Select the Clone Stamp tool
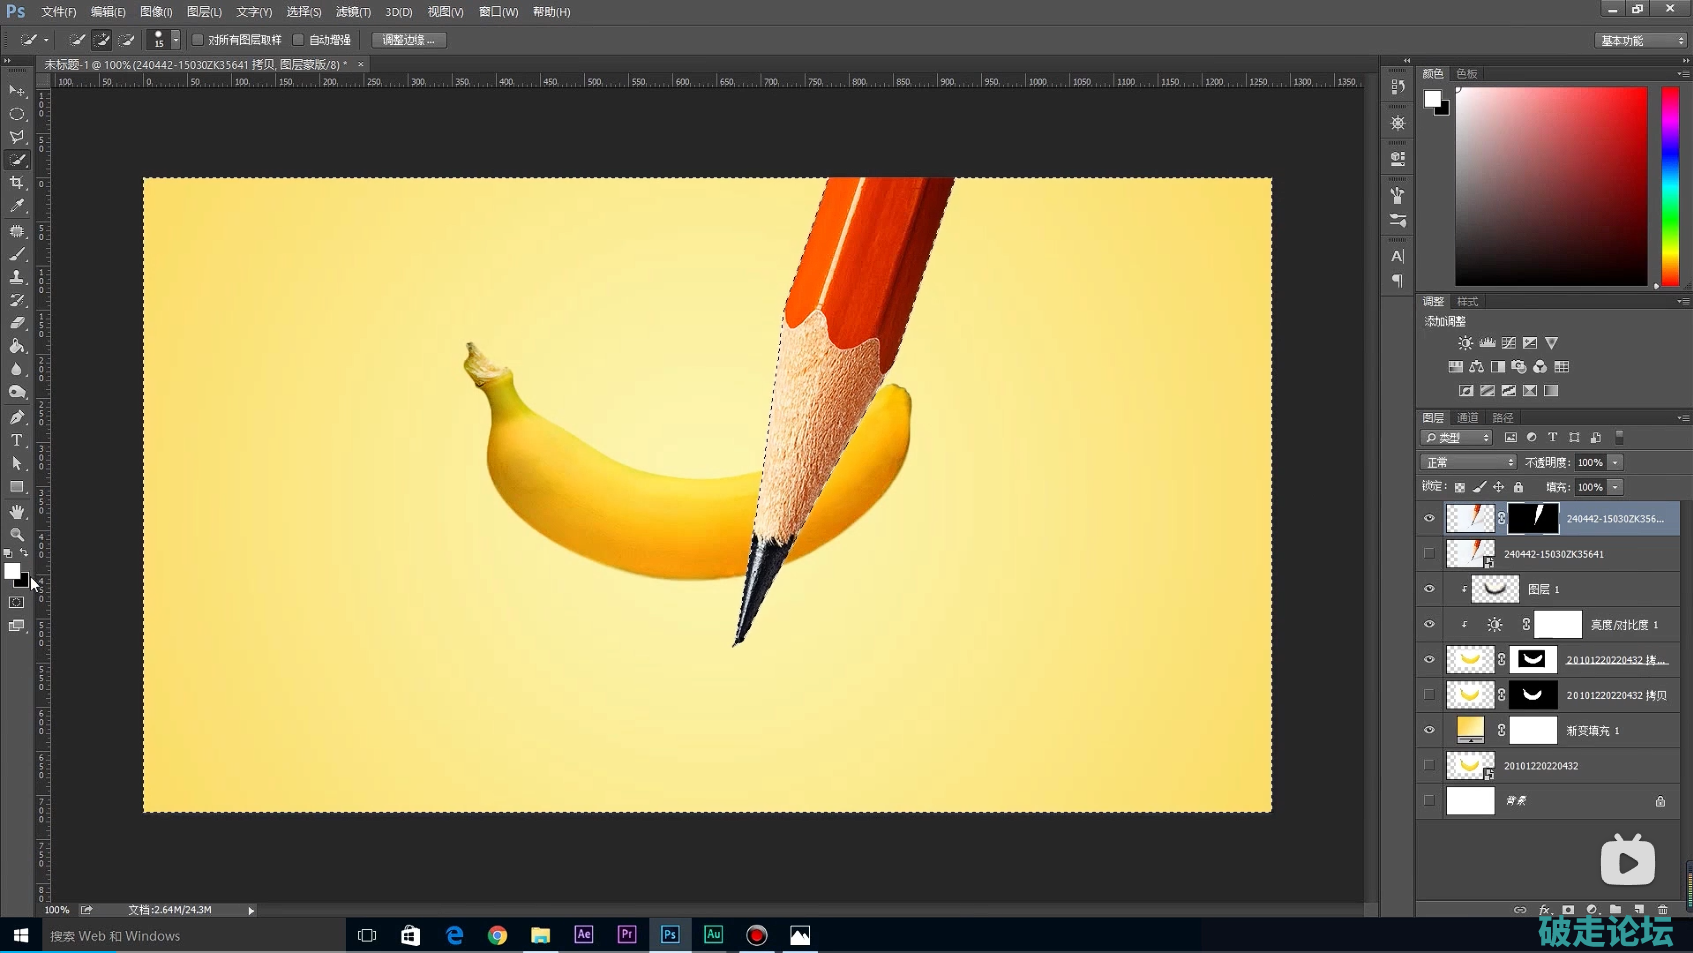 [x=17, y=277]
